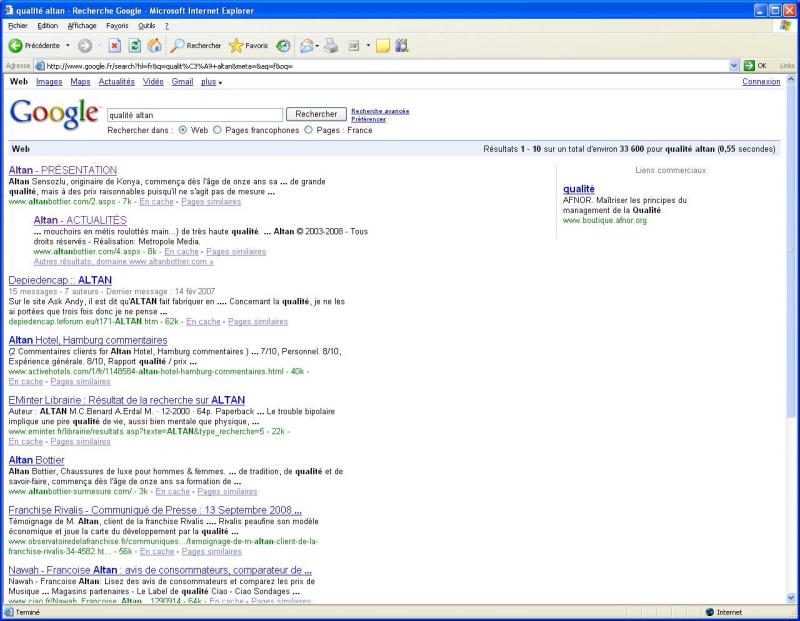
Task: Open the Edition menu
Action: coord(47,26)
